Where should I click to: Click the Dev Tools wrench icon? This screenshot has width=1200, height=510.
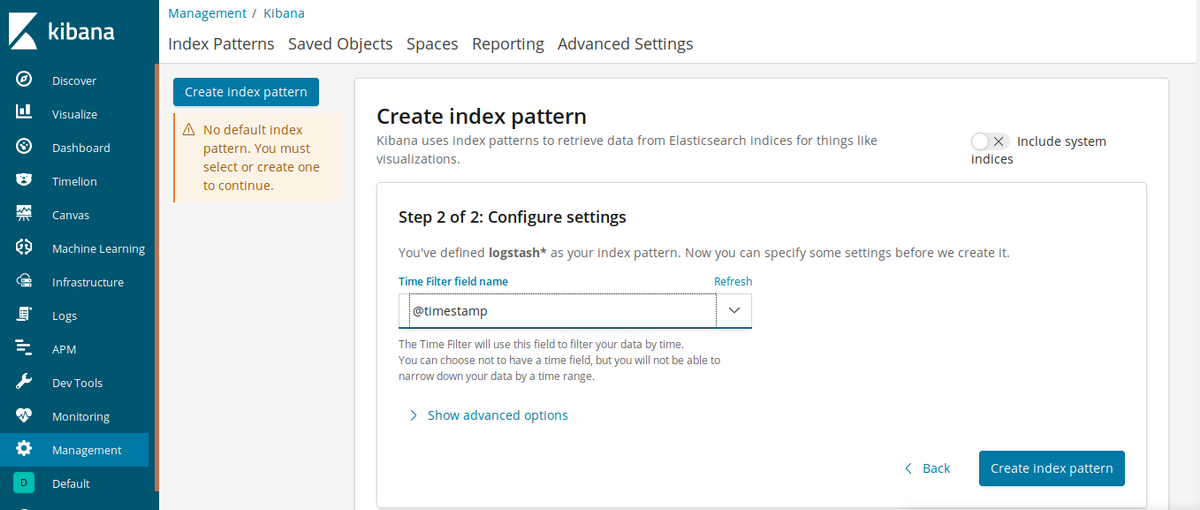point(25,382)
